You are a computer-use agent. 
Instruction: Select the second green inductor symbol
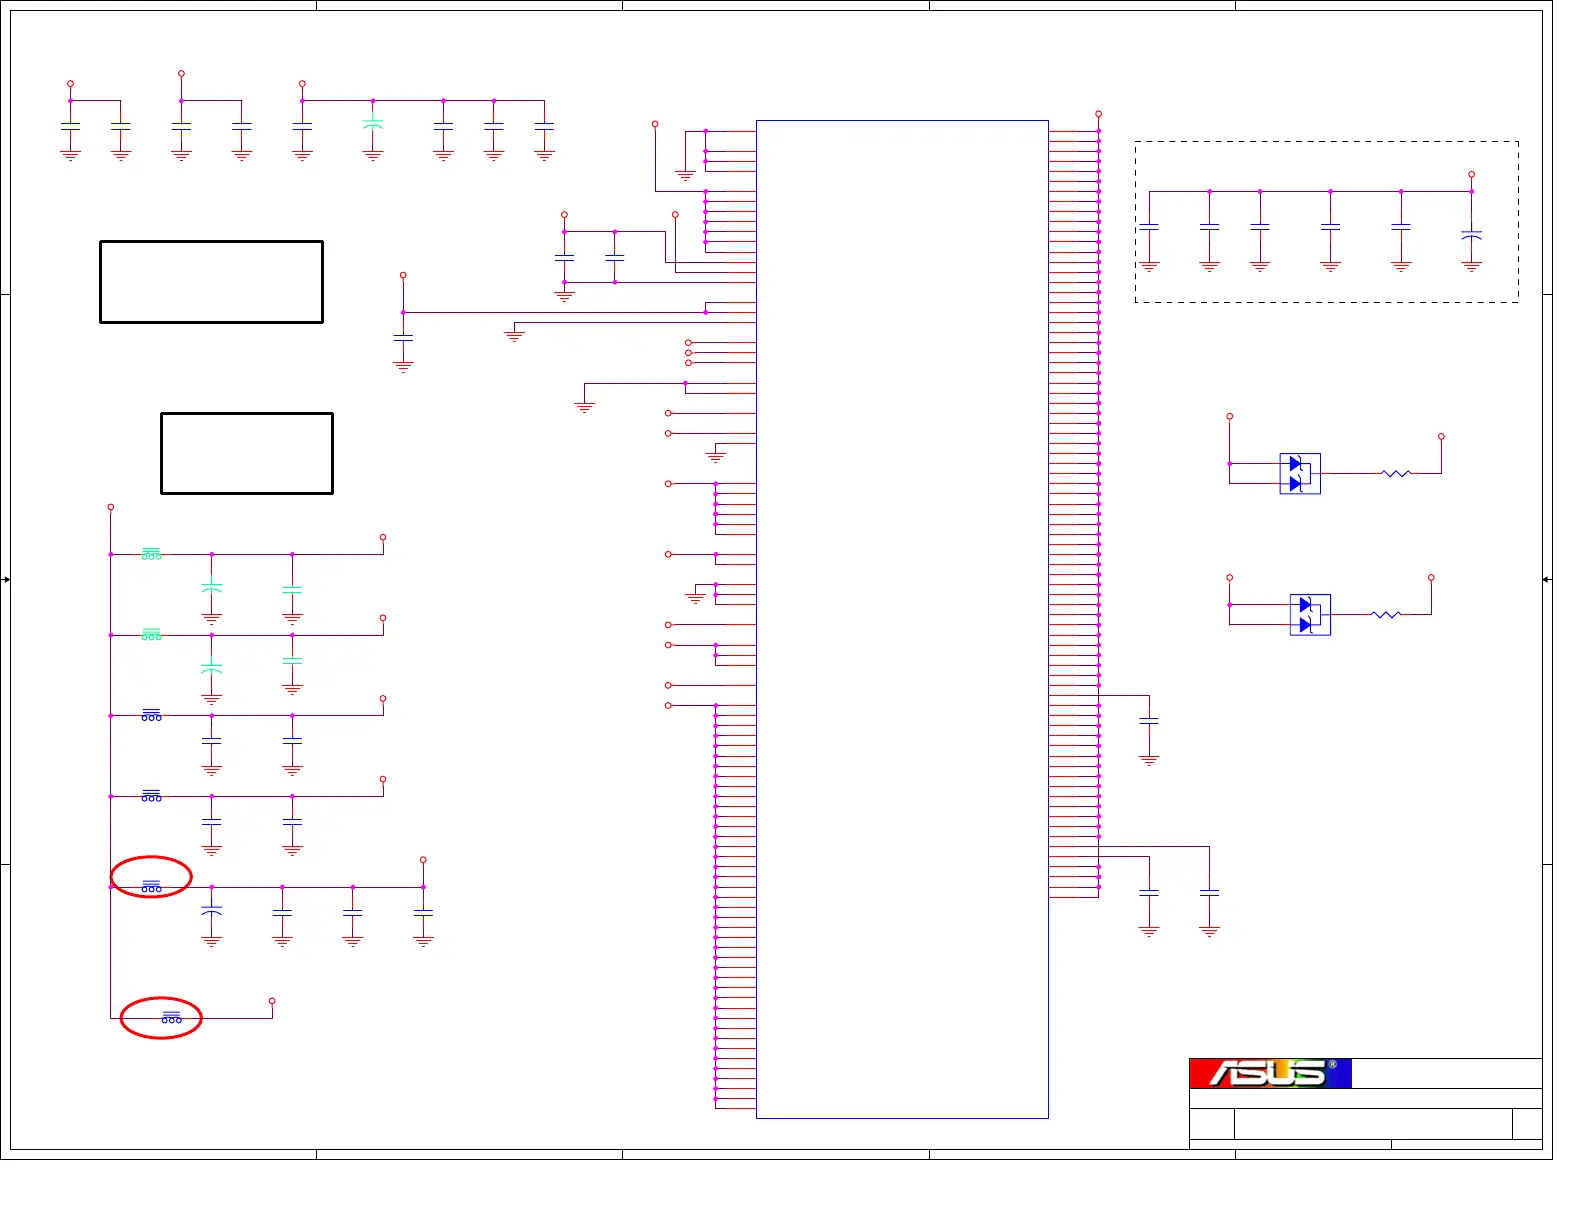coord(151,634)
